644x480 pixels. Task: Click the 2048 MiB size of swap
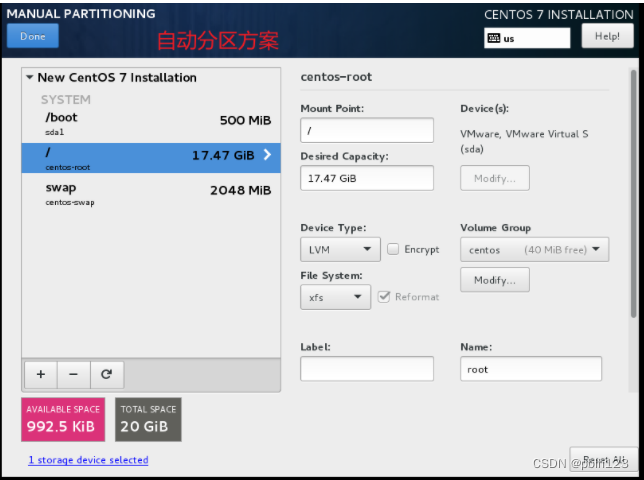point(241,190)
